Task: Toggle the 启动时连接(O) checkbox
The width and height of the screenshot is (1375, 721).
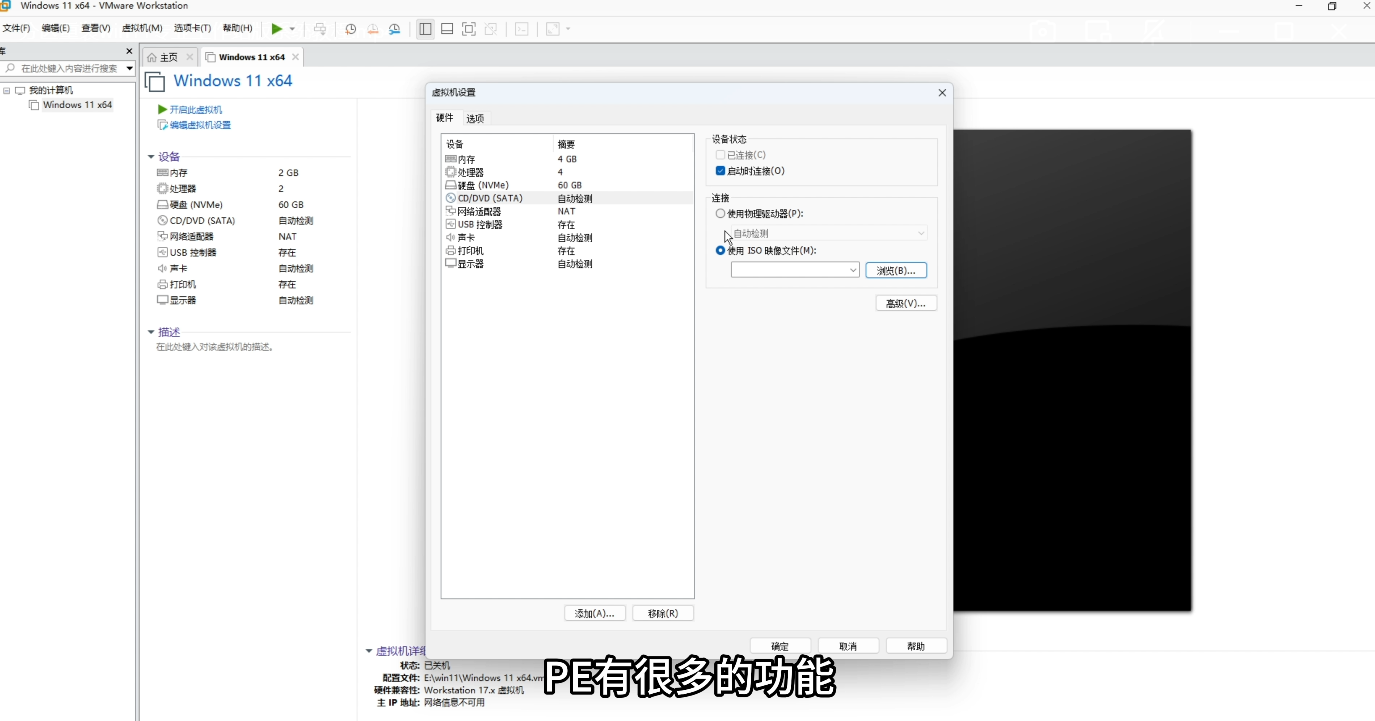Action: click(x=720, y=171)
